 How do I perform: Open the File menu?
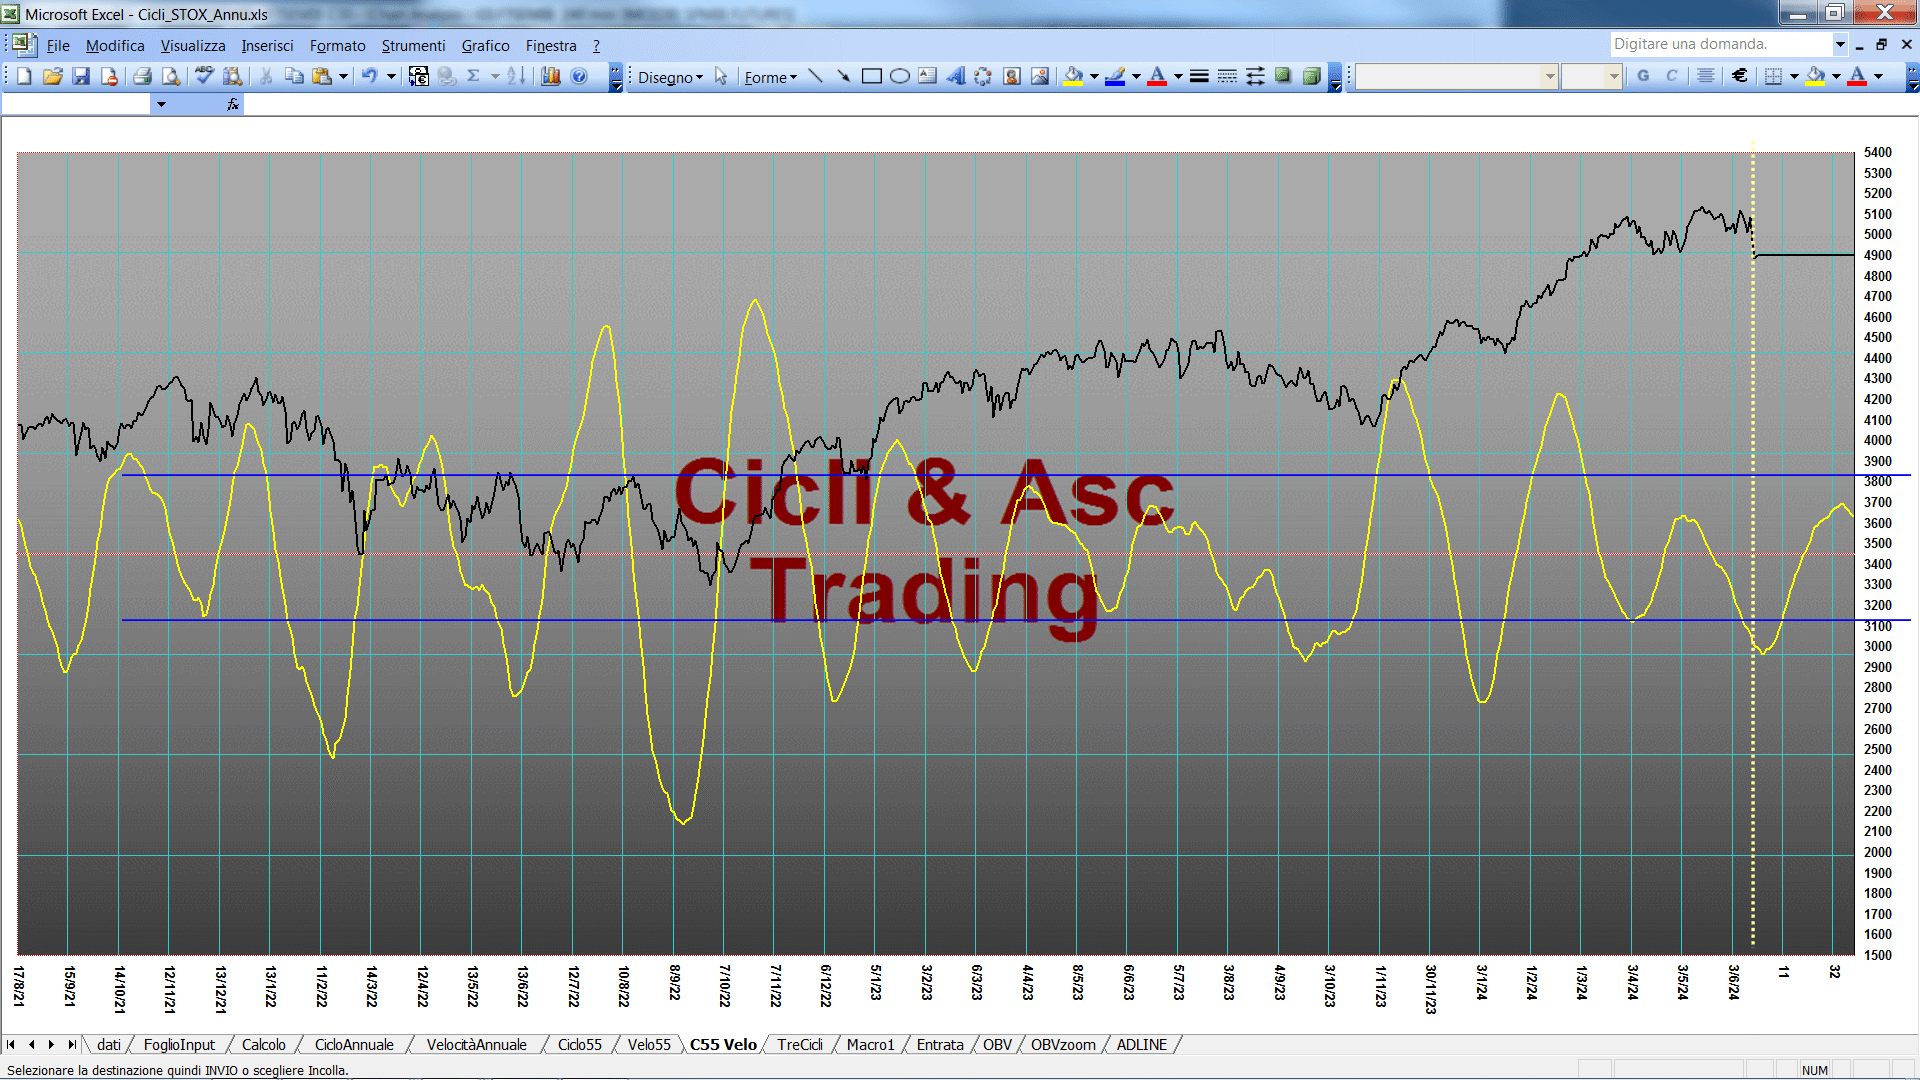[58, 46]
